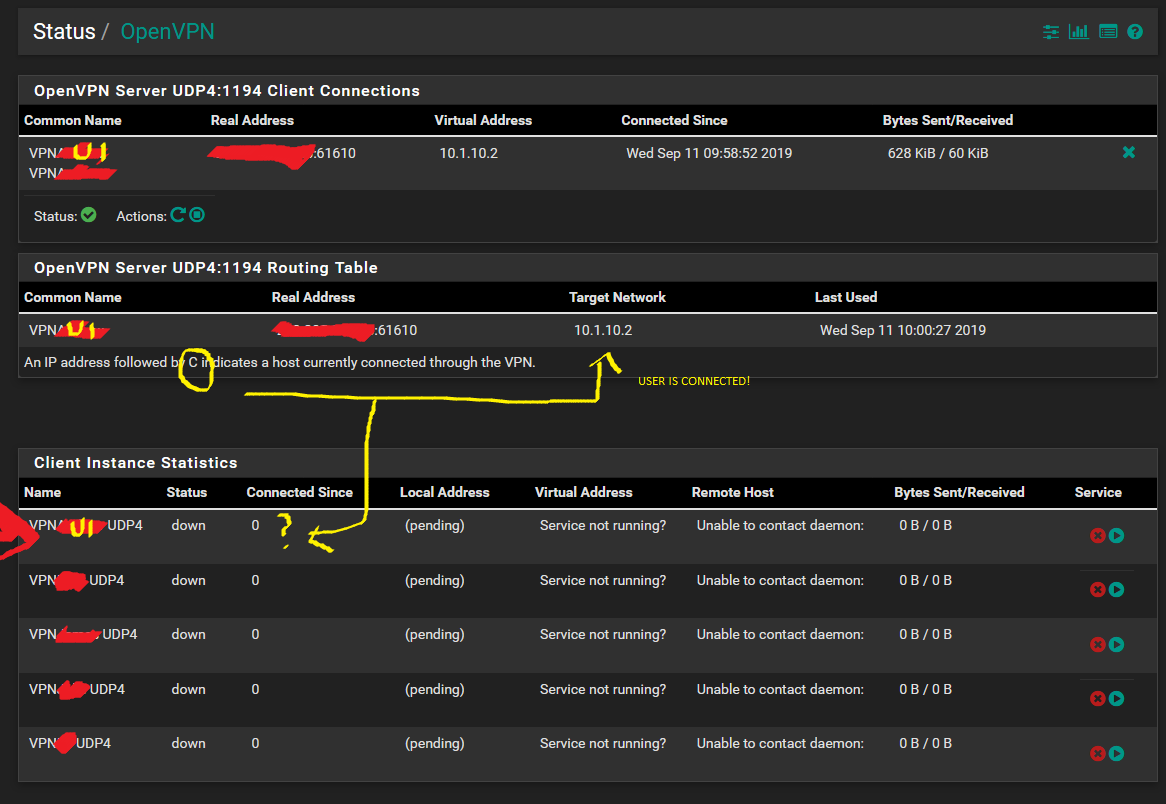Stop service in second Client Instance row
This screenshot has height=804, width=1166.
[1098, 590]
